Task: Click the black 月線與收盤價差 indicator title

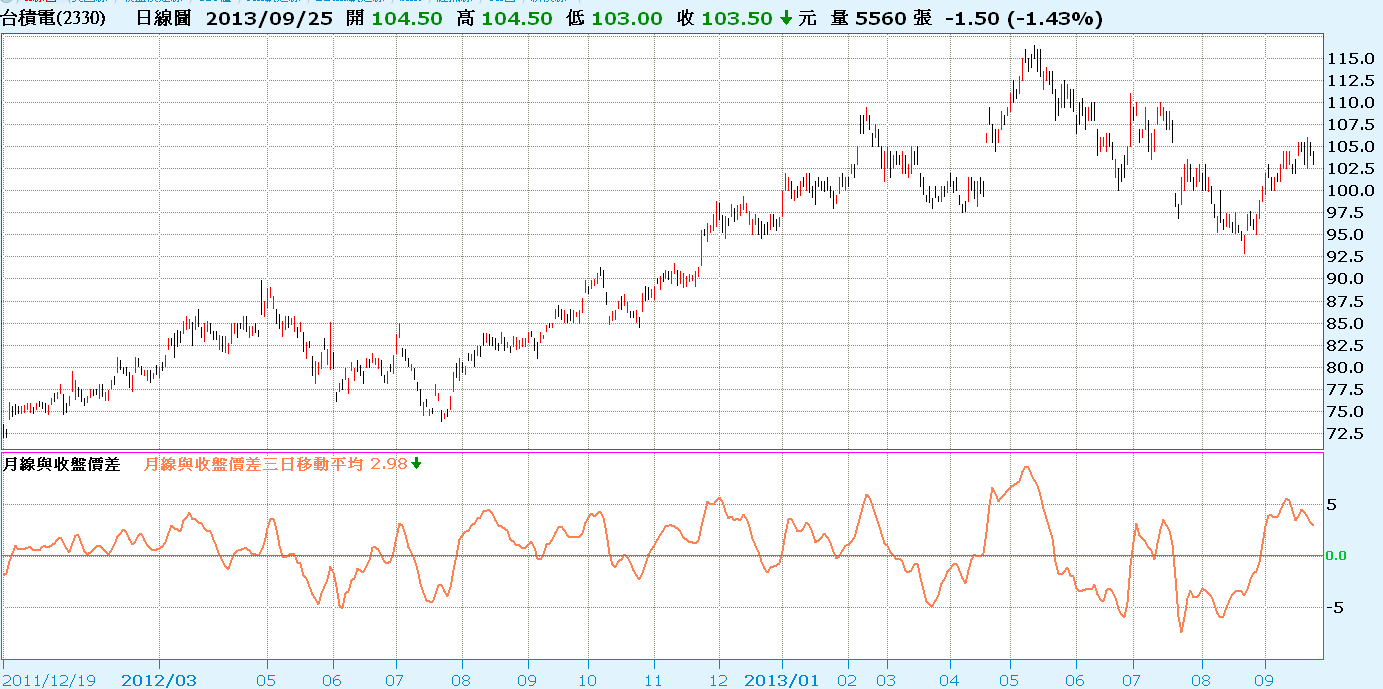Action: [x=62, y=464]
